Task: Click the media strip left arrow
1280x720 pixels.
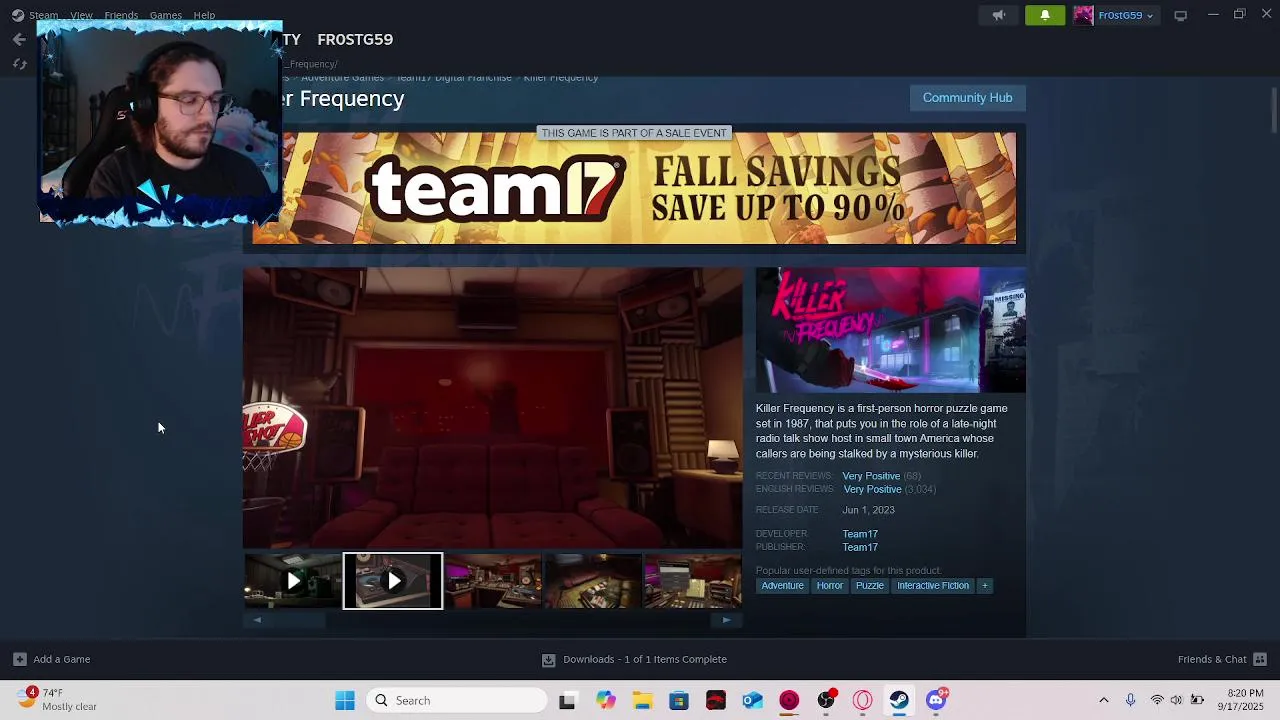Action: pyautogui.click(x=257, y=620)
